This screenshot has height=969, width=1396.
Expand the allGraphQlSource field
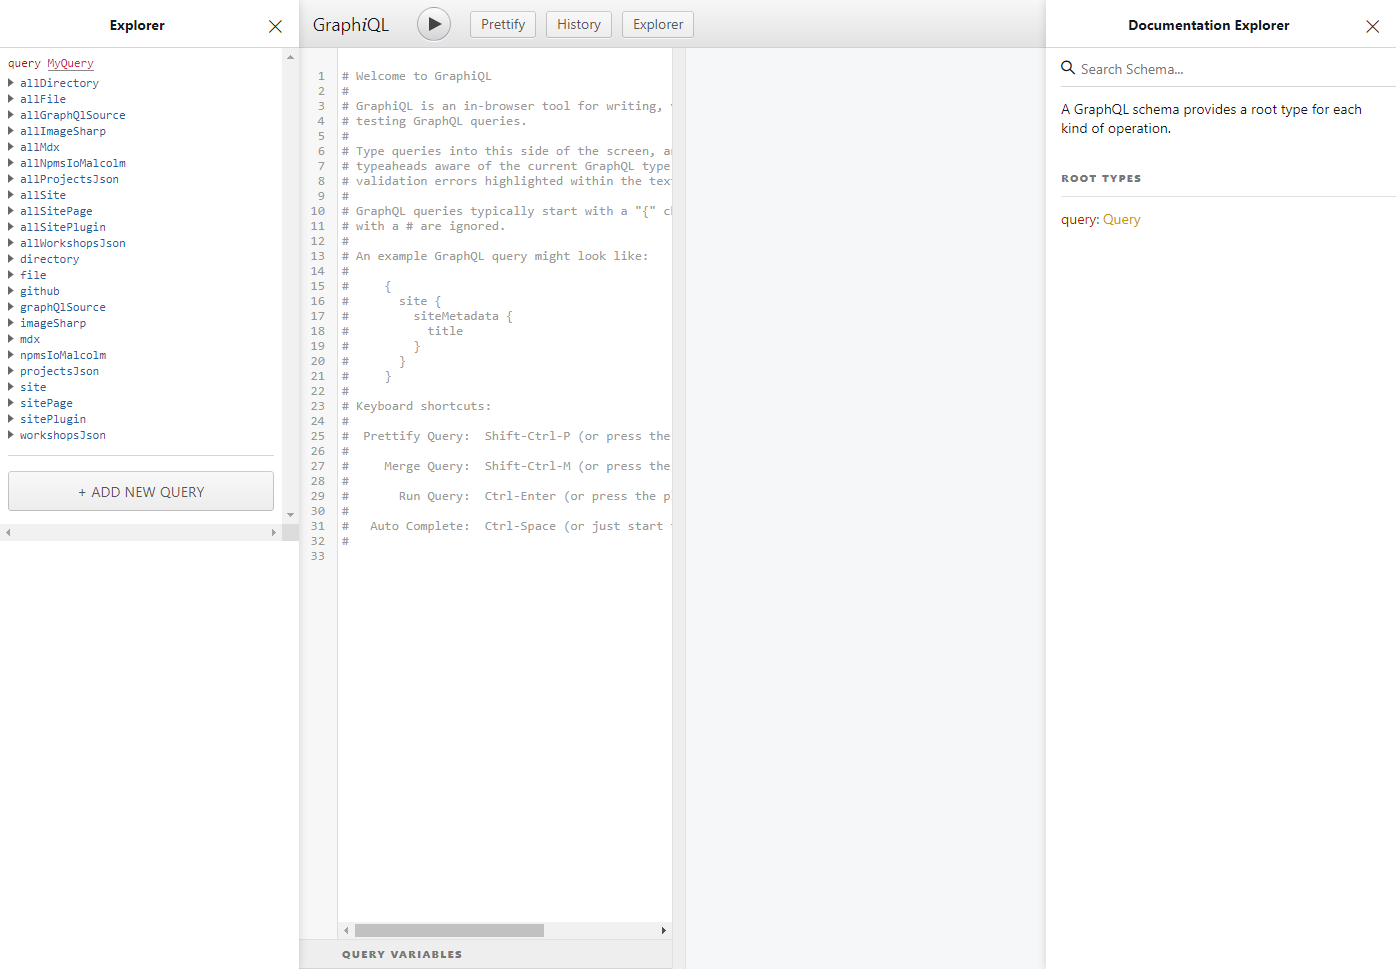pos(66,115)
